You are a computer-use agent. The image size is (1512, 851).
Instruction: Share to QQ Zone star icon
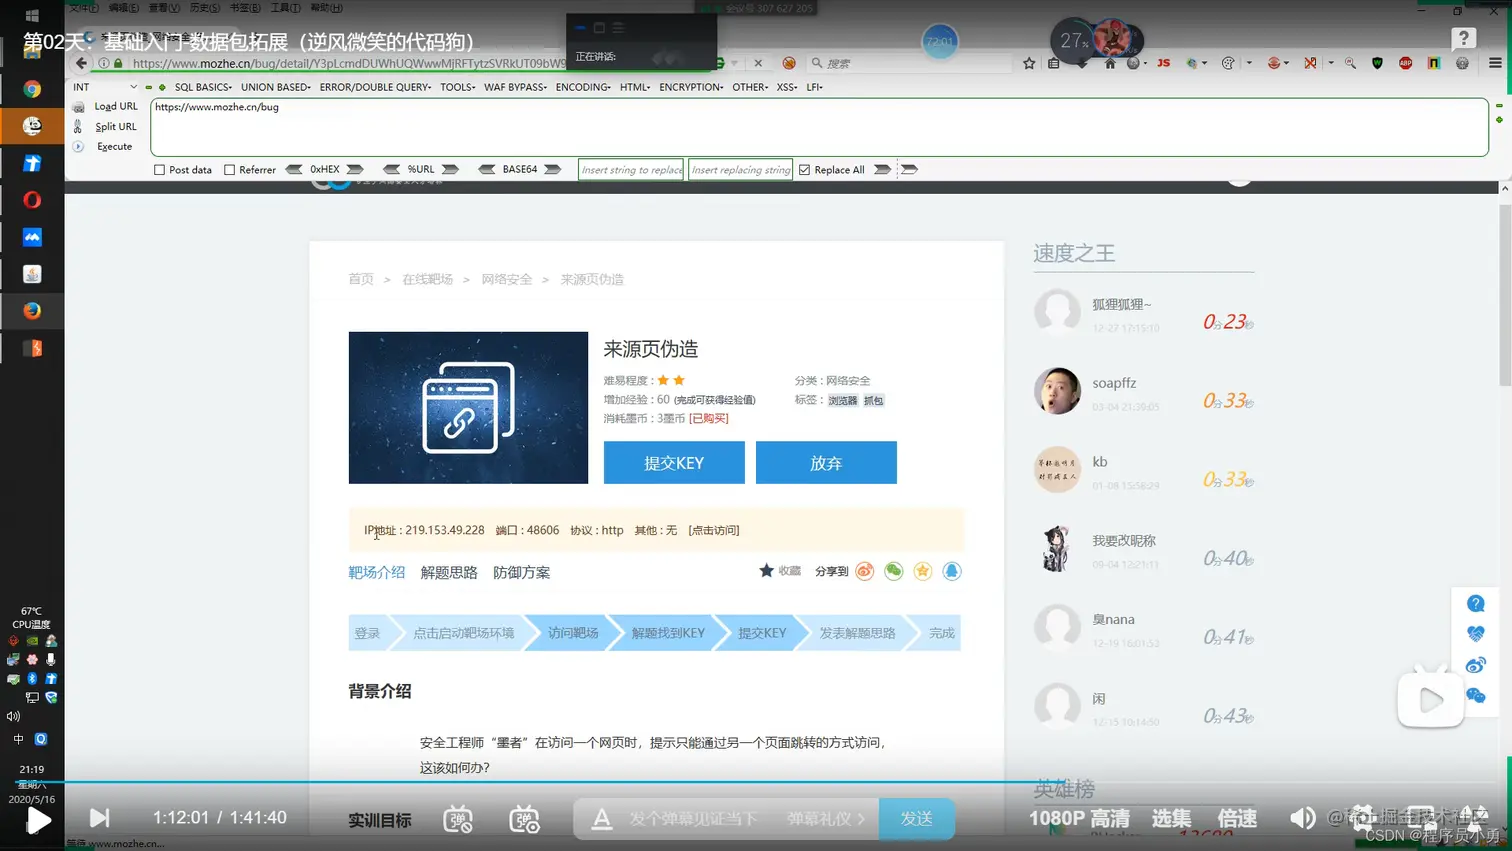(923, 571)
